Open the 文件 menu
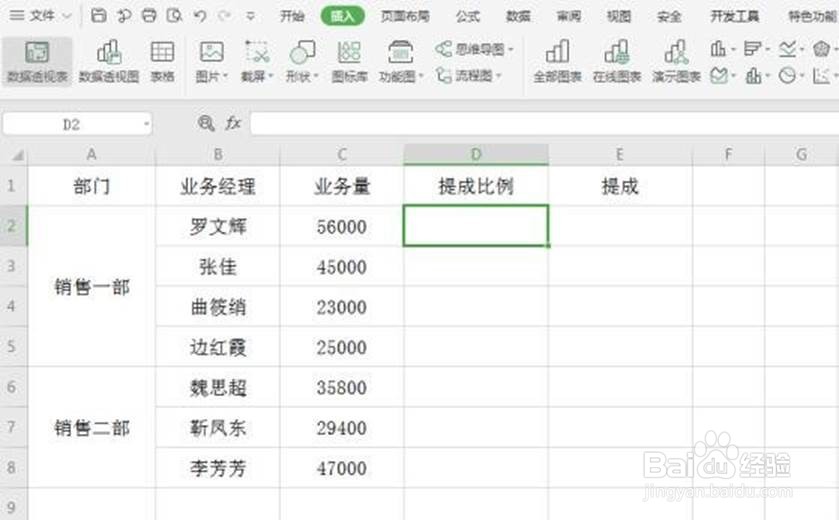This screenshot has height=520, width=839. point(41,16)
